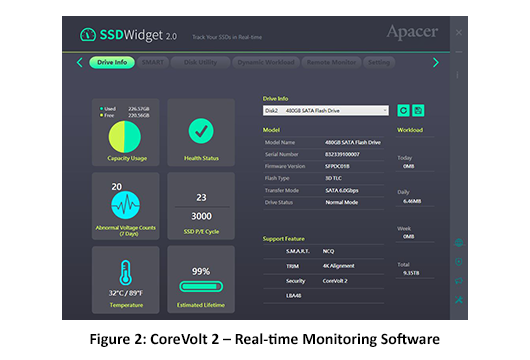Screen dimensions: 530x360
Task: Click the Health Status checkmark icon
Action: (x=201, y=131)
